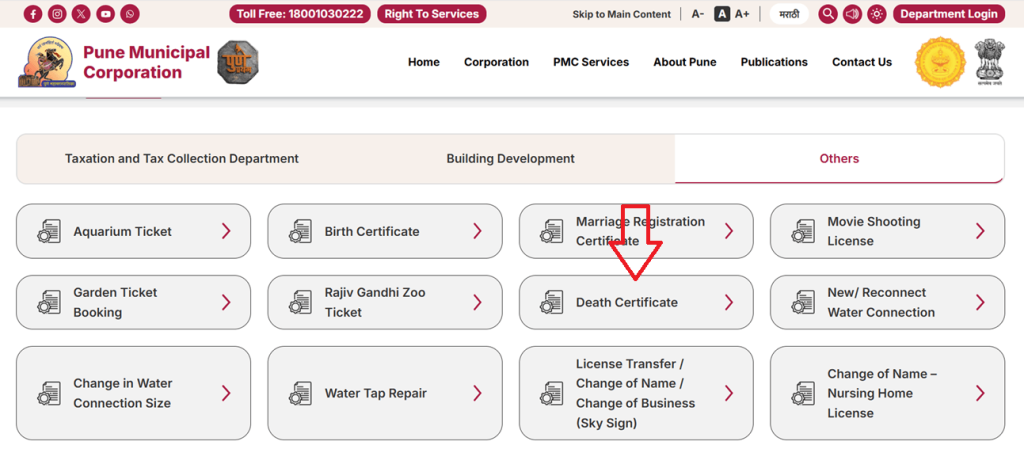Click the Pune Municipal Corporation horse logo
1024x449 pixels.
point(47,63)
